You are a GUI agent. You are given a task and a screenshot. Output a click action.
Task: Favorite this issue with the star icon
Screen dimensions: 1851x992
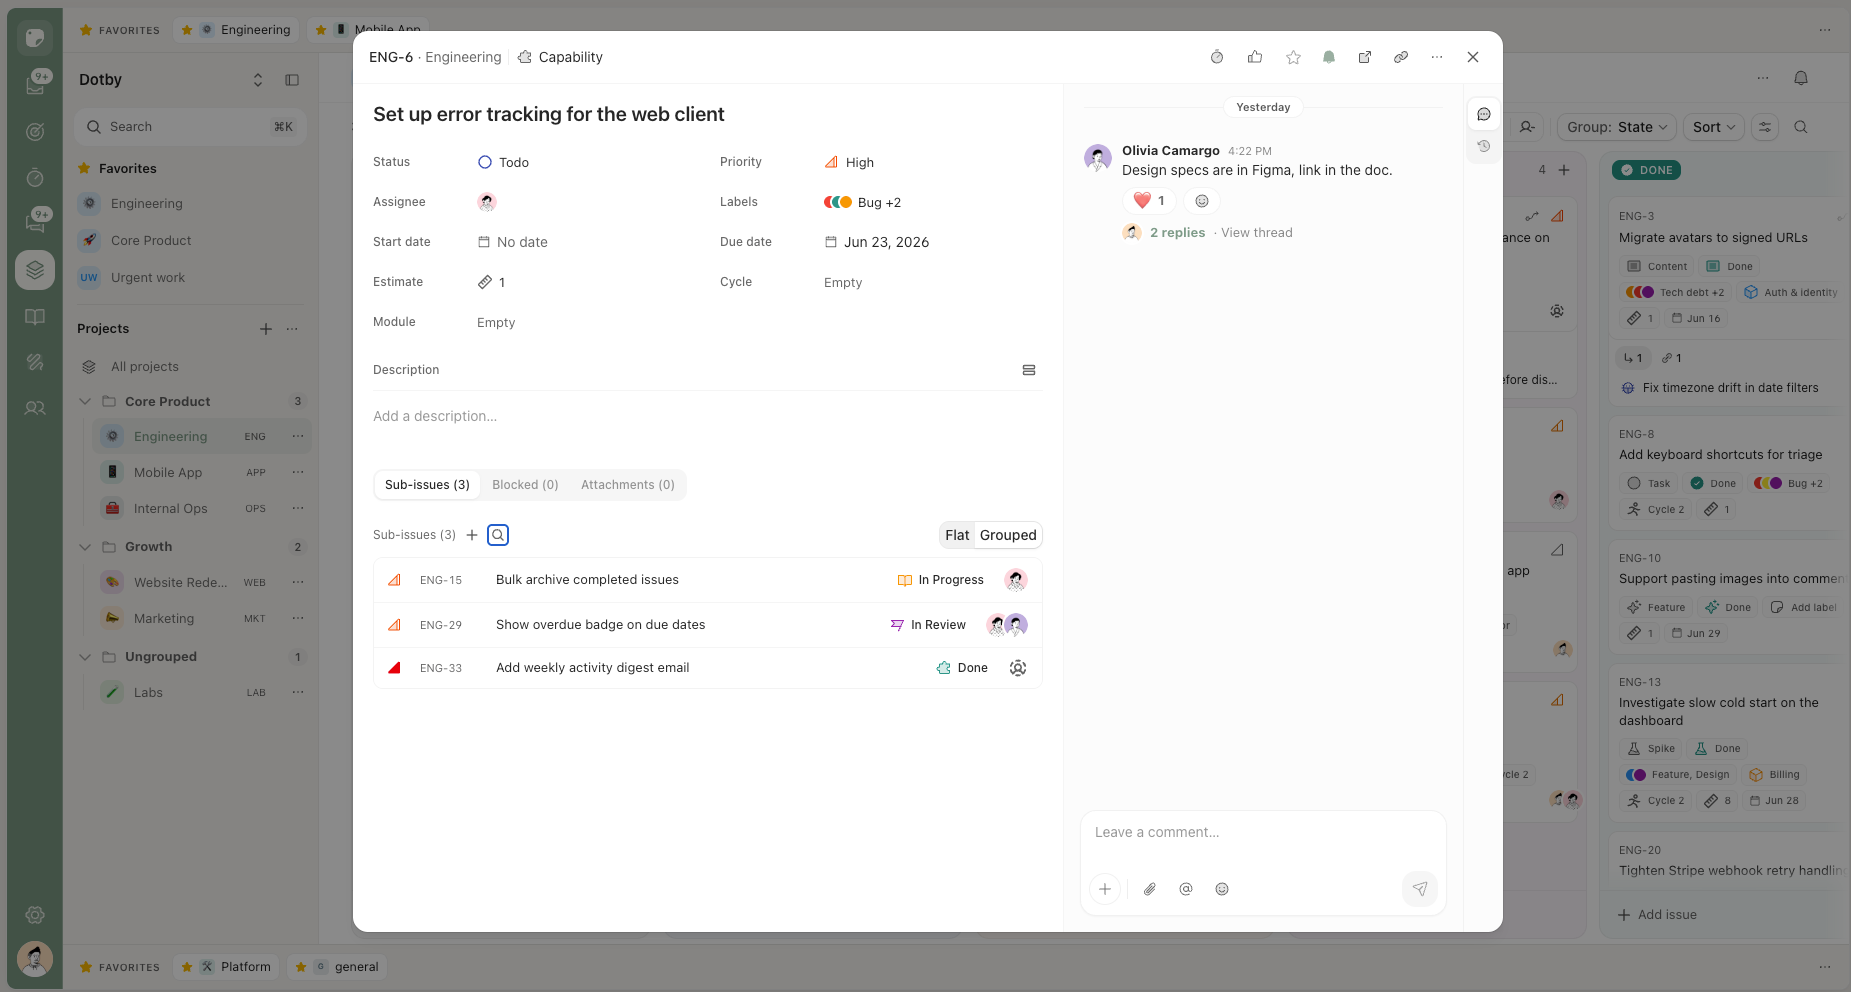tap(1293, 57)
